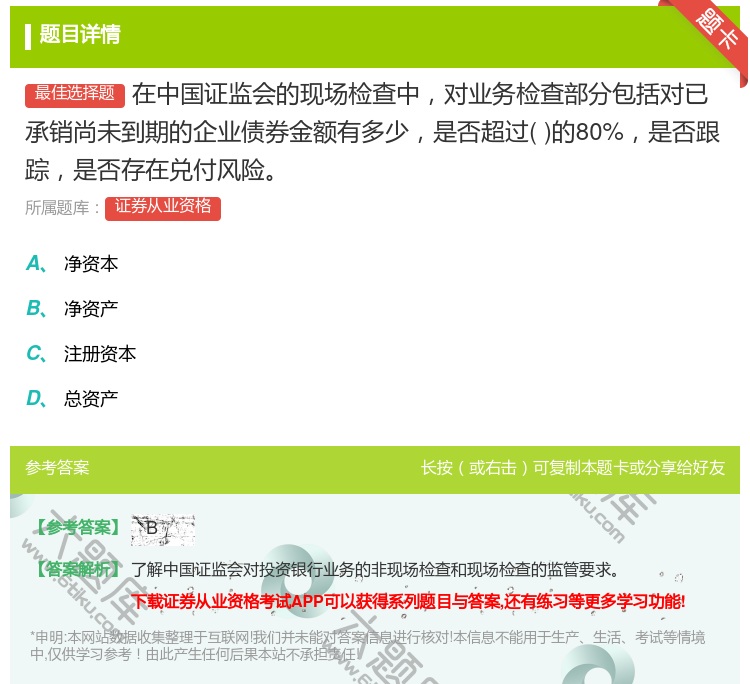Click the 所属题库 label

62,208
